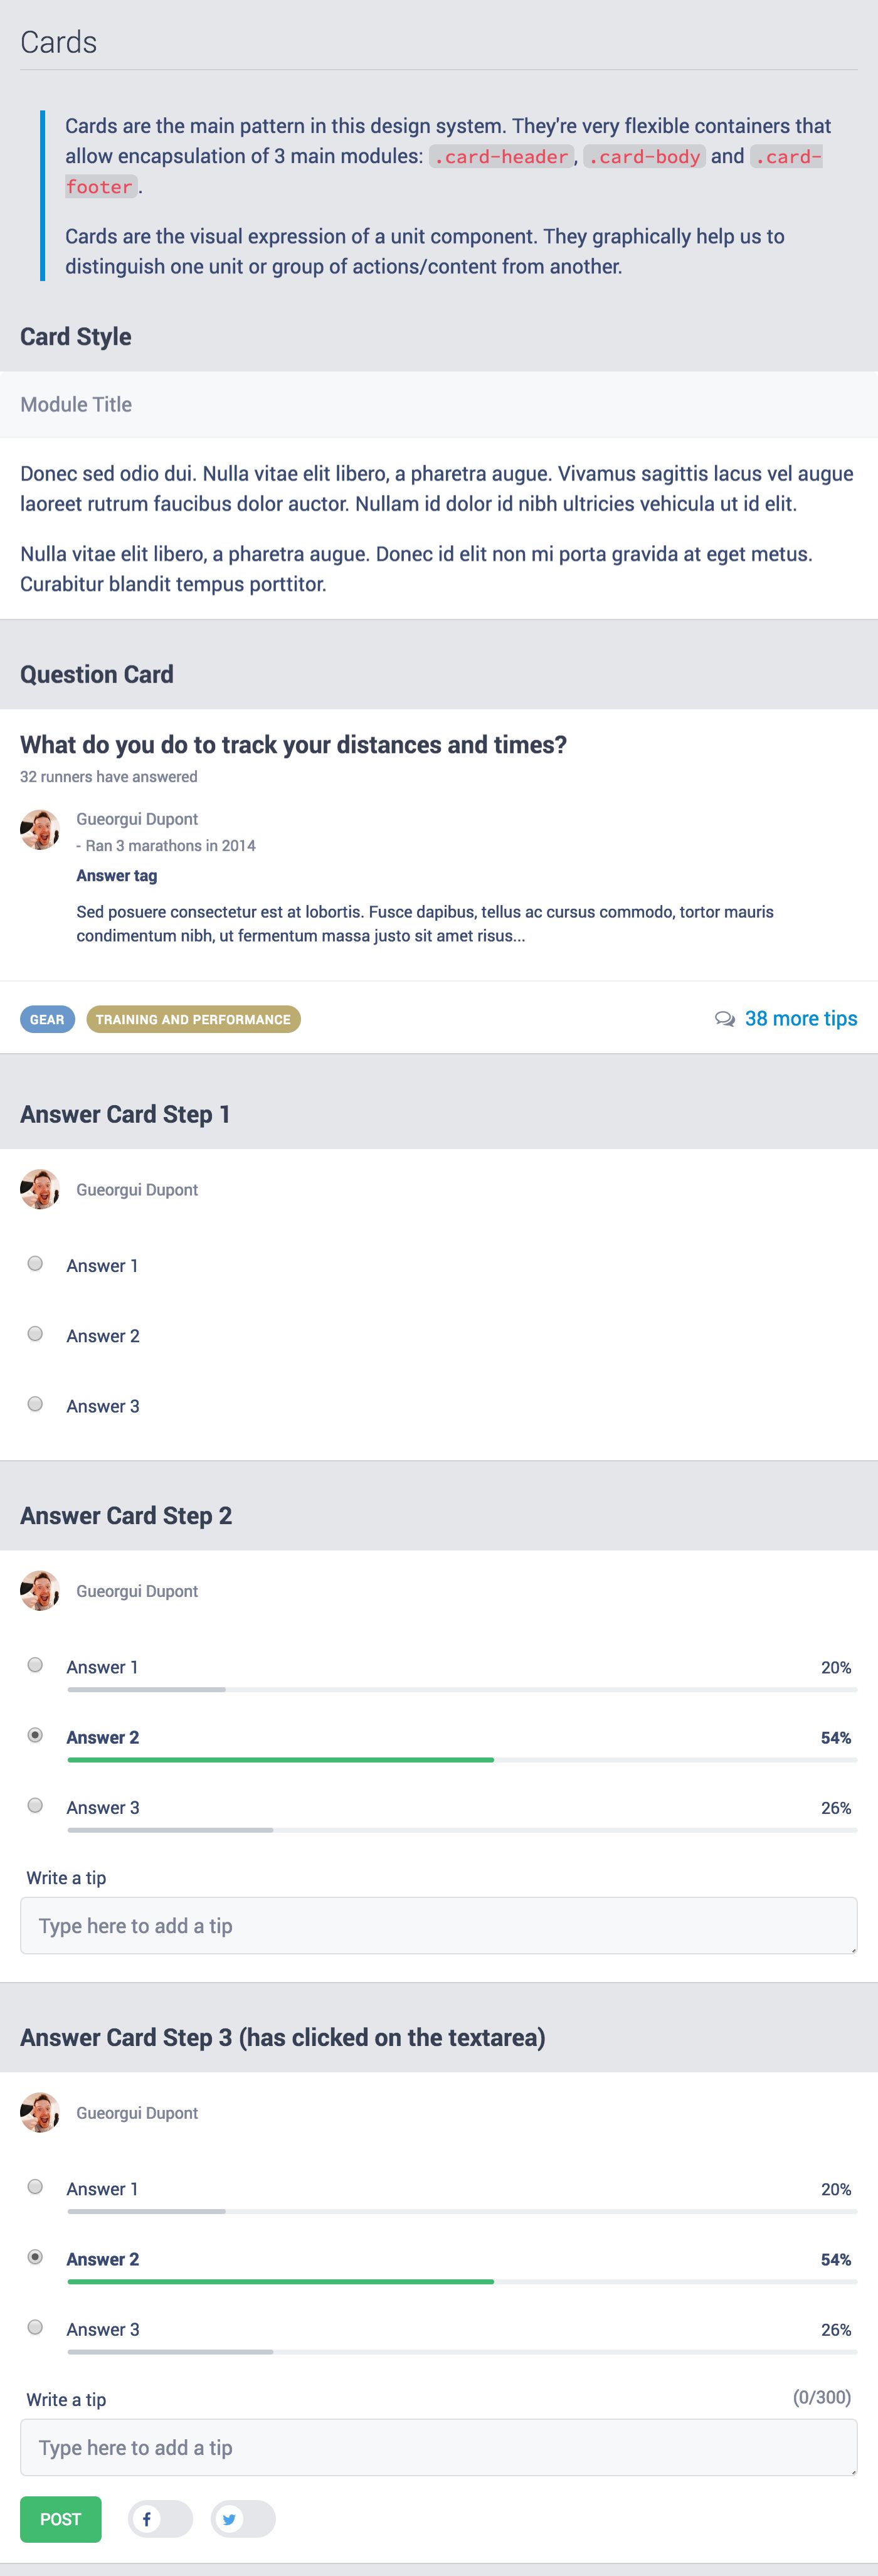
Task: Click the GEAR tag badge
Action: (47, 1019)
